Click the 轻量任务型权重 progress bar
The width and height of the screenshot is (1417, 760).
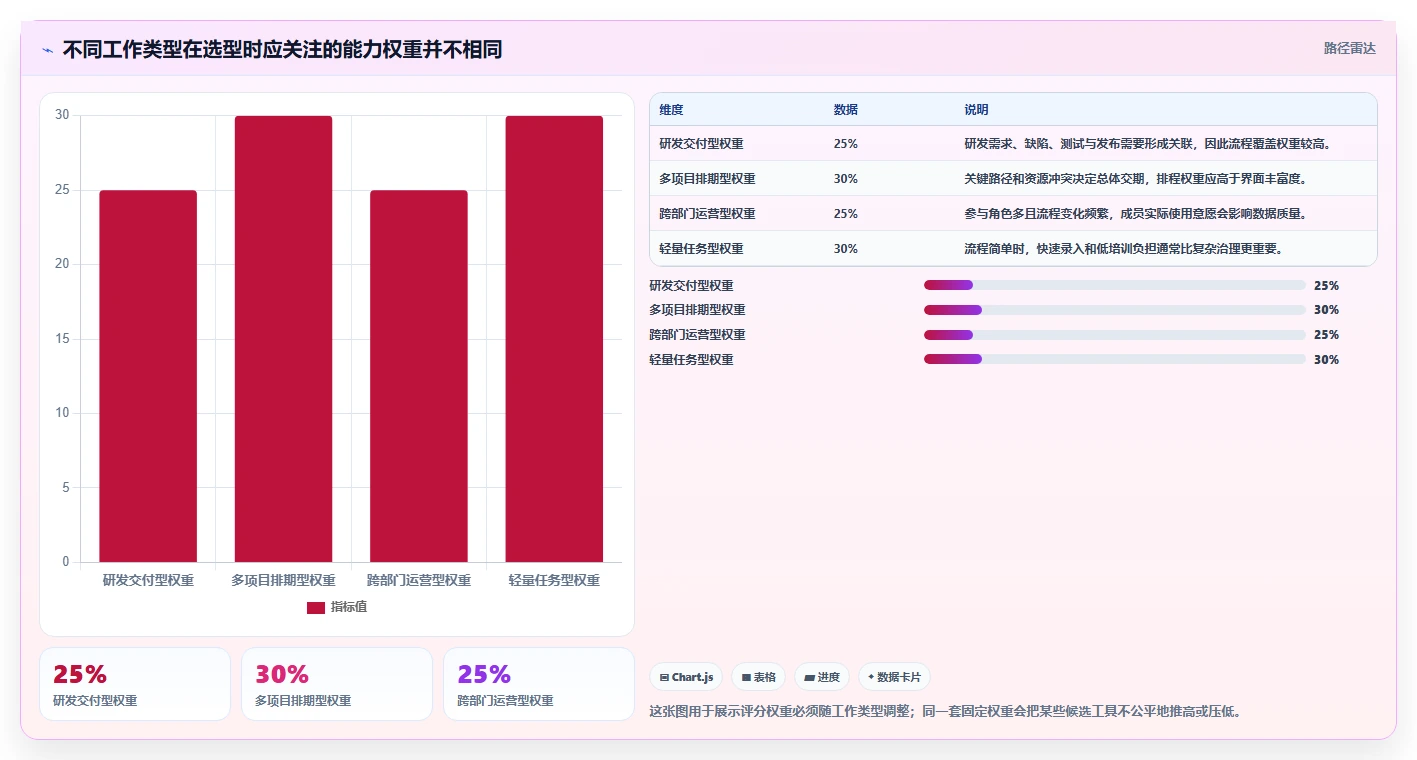(1115, 360)
